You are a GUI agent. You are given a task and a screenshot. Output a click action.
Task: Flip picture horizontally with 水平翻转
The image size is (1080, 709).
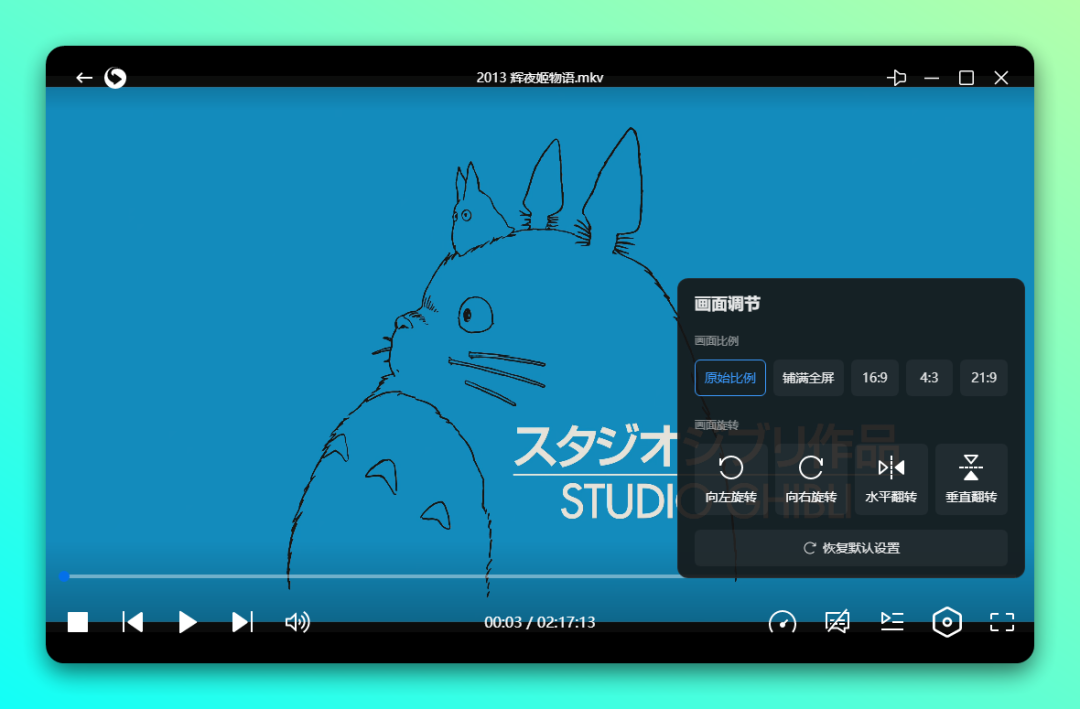[891, 480]
